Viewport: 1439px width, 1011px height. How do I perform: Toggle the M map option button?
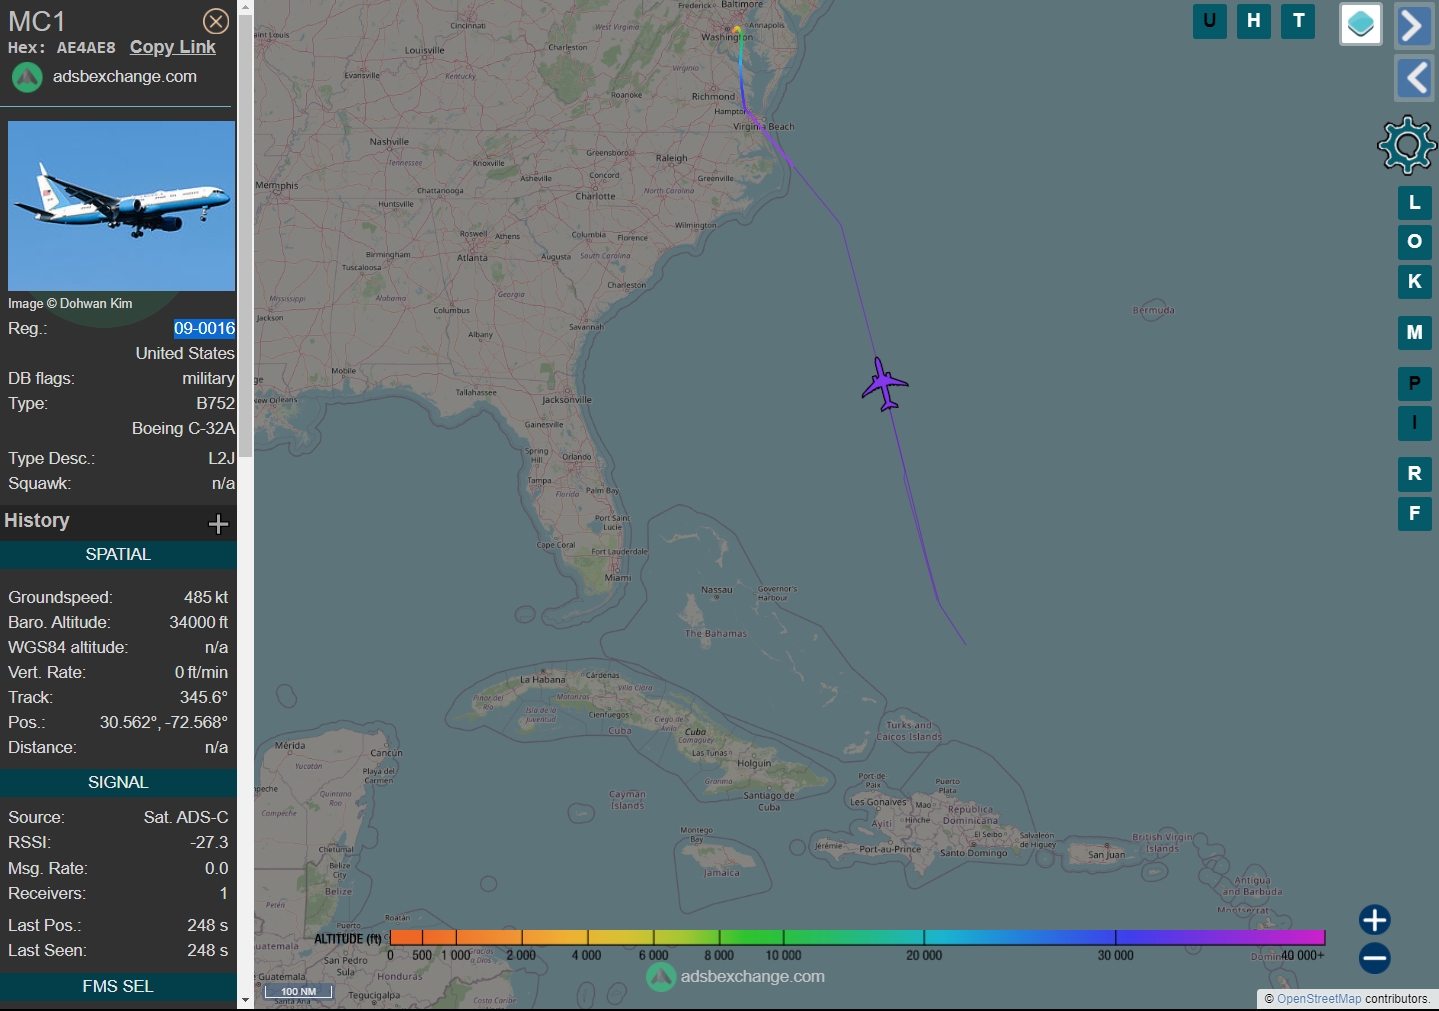pyautogui.click(x=1414, y=333)
